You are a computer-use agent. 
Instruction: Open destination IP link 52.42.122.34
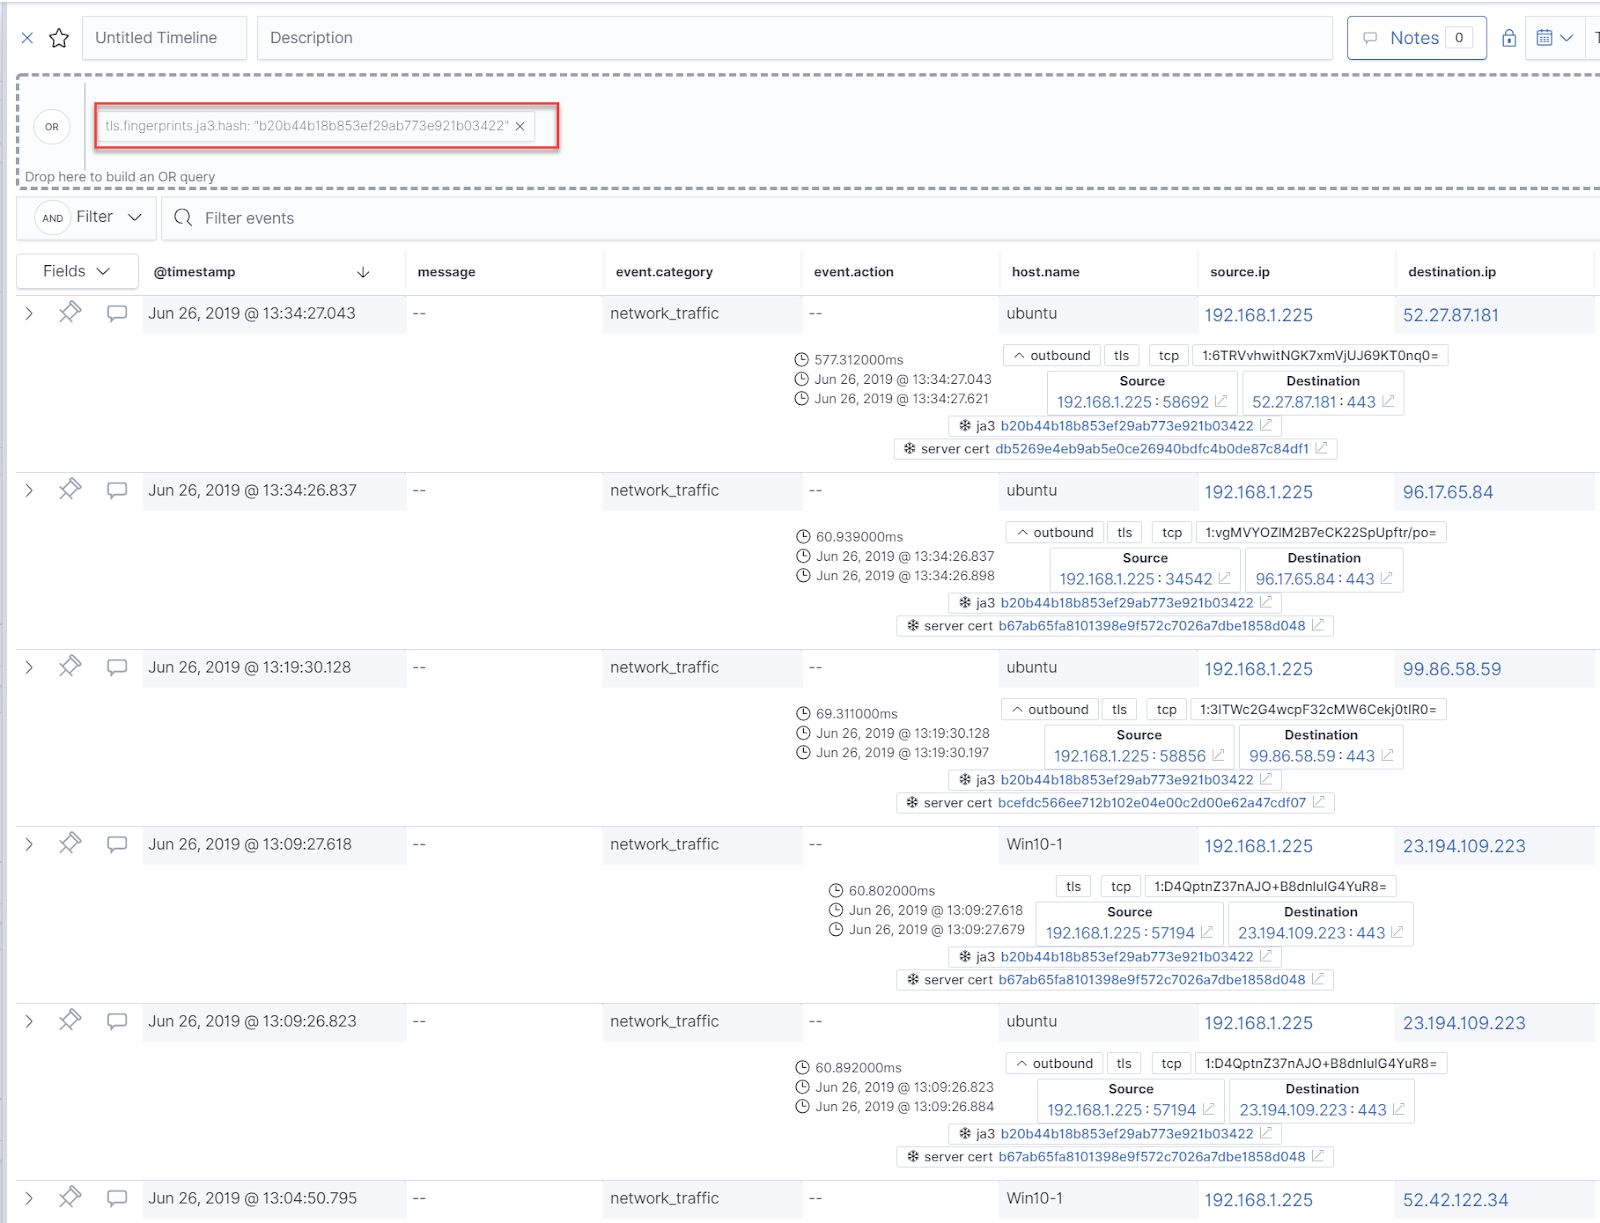(x=1455, y=1200)
